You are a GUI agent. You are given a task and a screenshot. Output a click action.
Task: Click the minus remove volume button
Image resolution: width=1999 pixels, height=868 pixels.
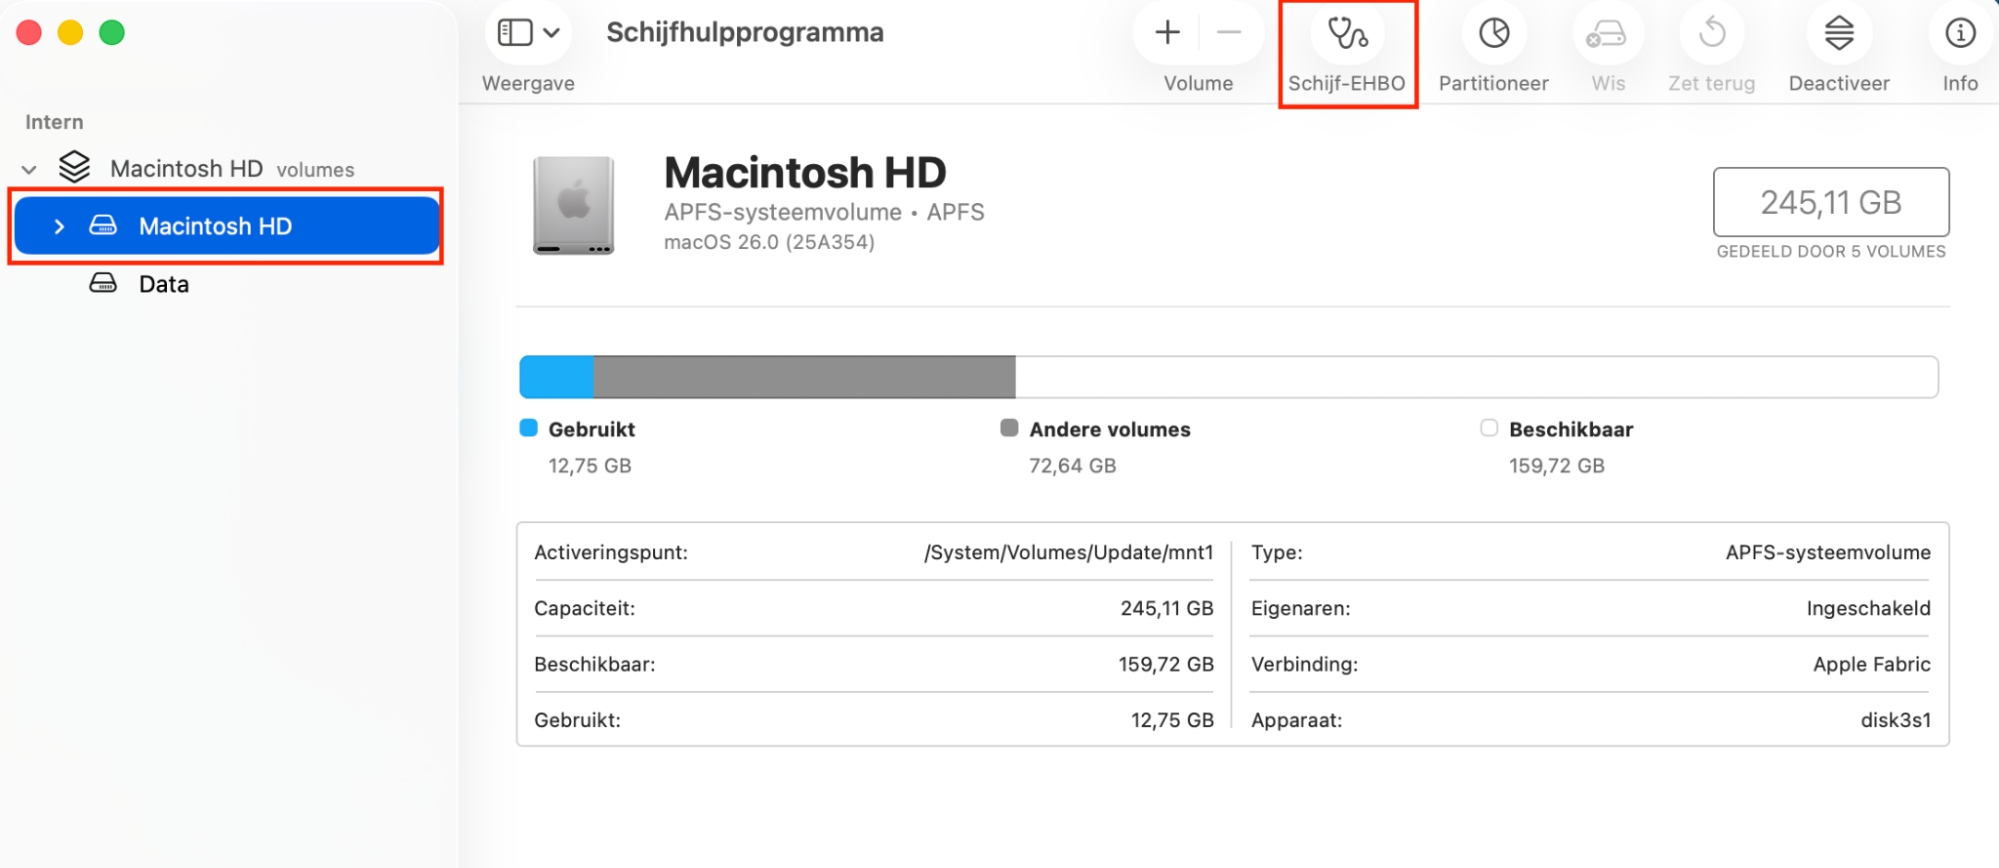[x=1229, y=33]
